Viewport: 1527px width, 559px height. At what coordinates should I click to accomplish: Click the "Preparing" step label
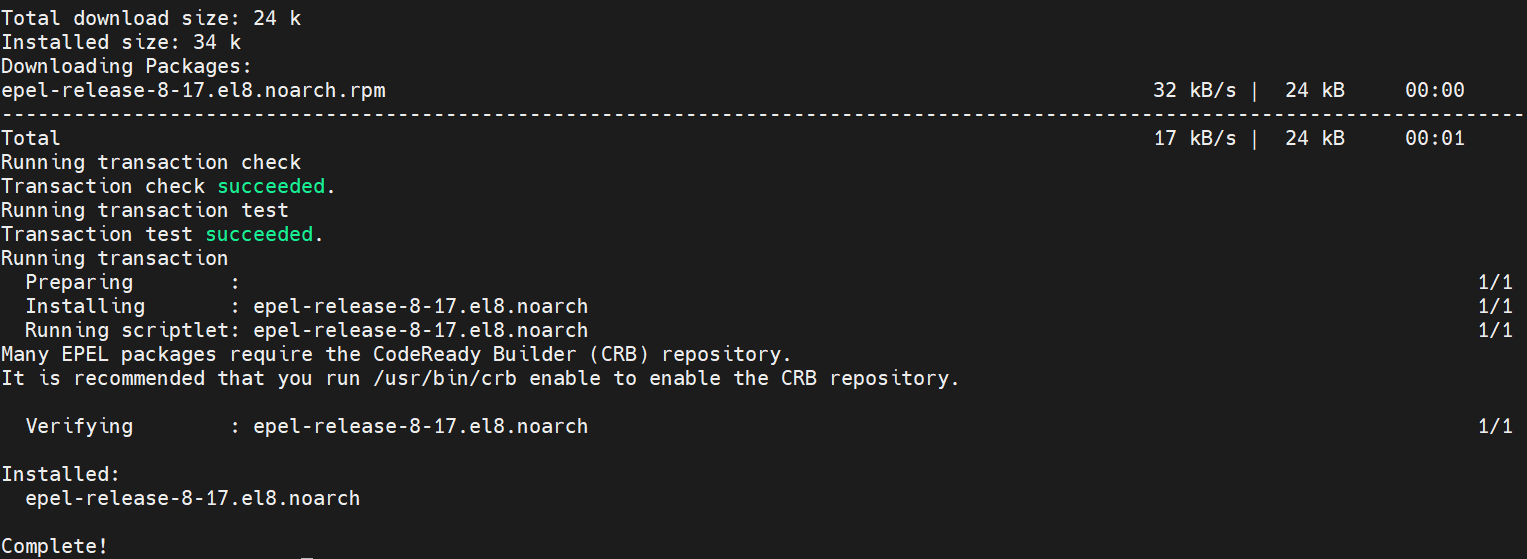point(79,282)
